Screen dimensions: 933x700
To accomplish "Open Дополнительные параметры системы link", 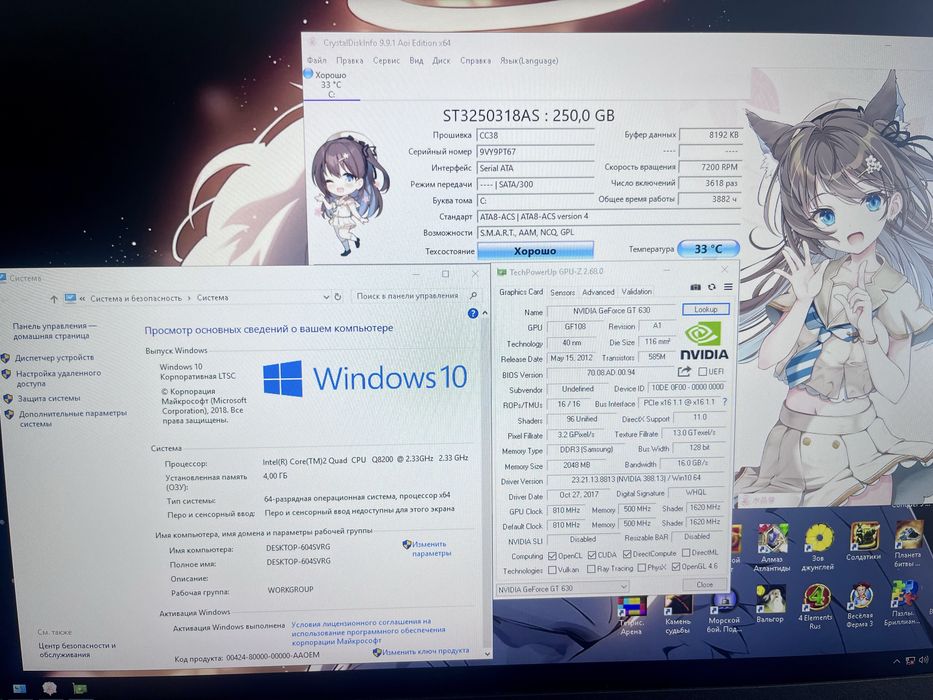I will 73,418.
